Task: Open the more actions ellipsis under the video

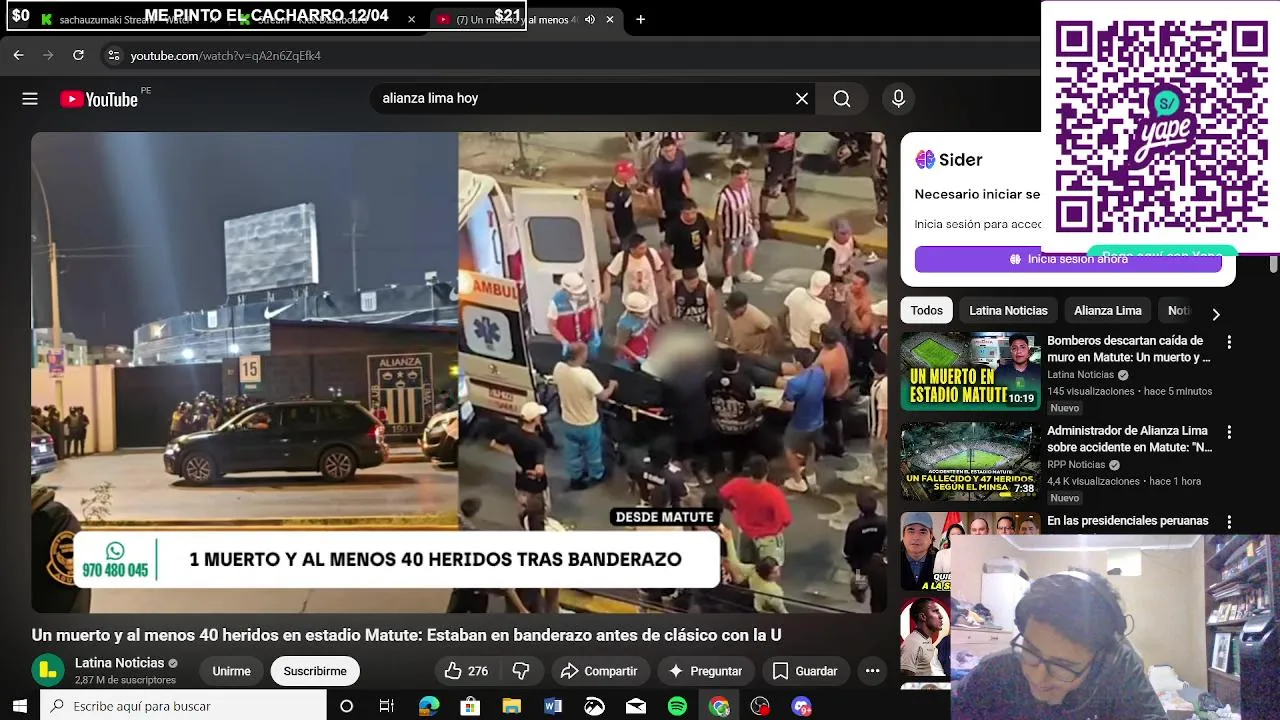Action: pos(872,671)
